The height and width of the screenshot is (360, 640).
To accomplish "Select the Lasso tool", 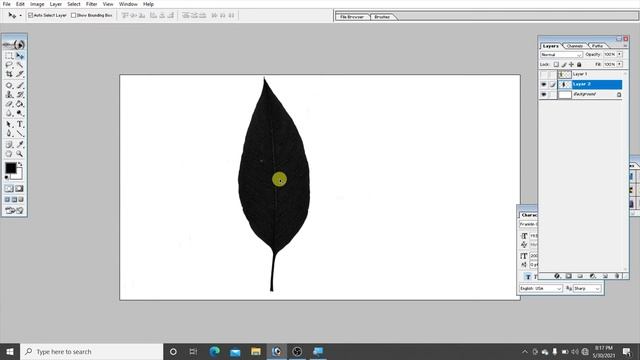I will pos(9,65).
